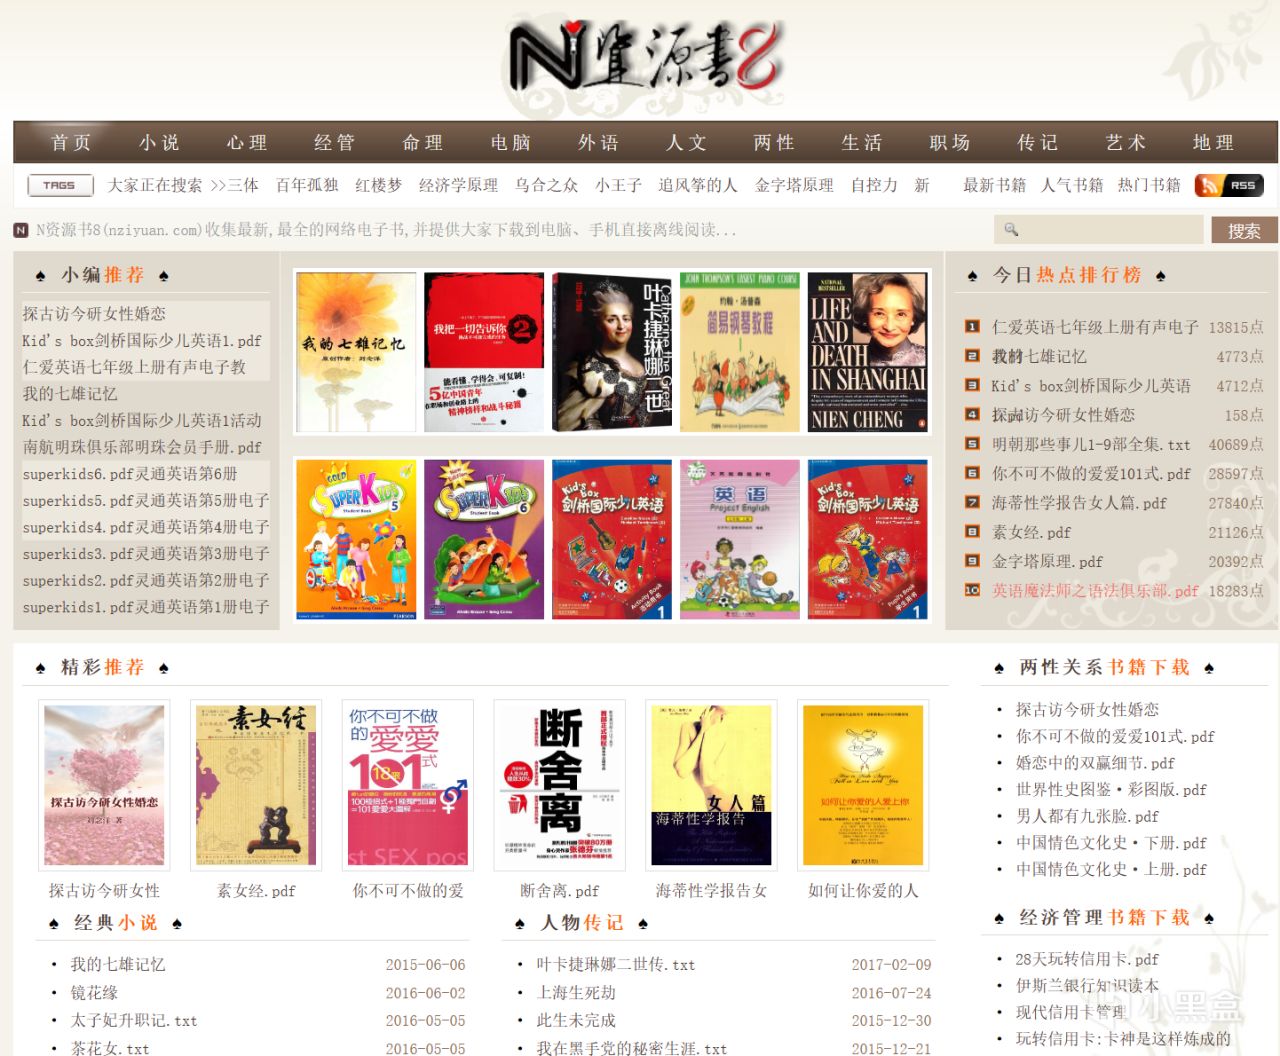The width and height of the screenshot is (1280, 1056).
Task: Open 世界性史图鉴·彩图版.pdf link
Action: click(1111, 789)
